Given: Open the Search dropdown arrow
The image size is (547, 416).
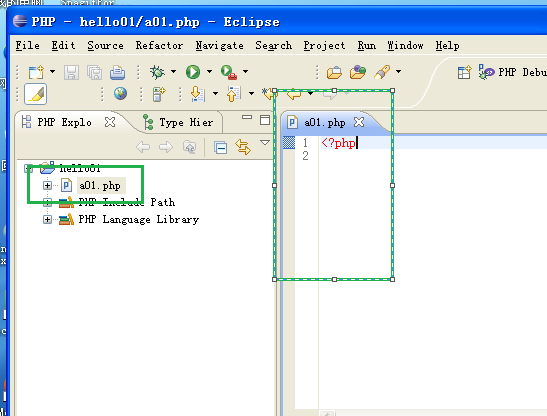Looking at the screenshot, I should click(398, 72).
